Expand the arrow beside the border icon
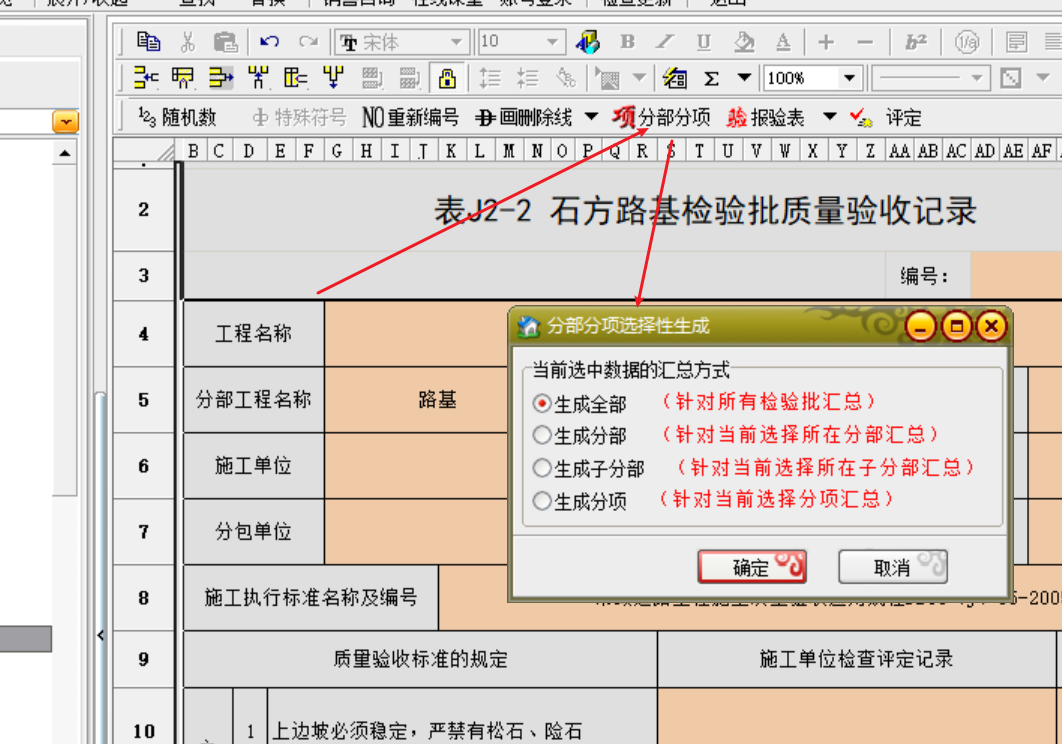 click(x=1043, y=77)
